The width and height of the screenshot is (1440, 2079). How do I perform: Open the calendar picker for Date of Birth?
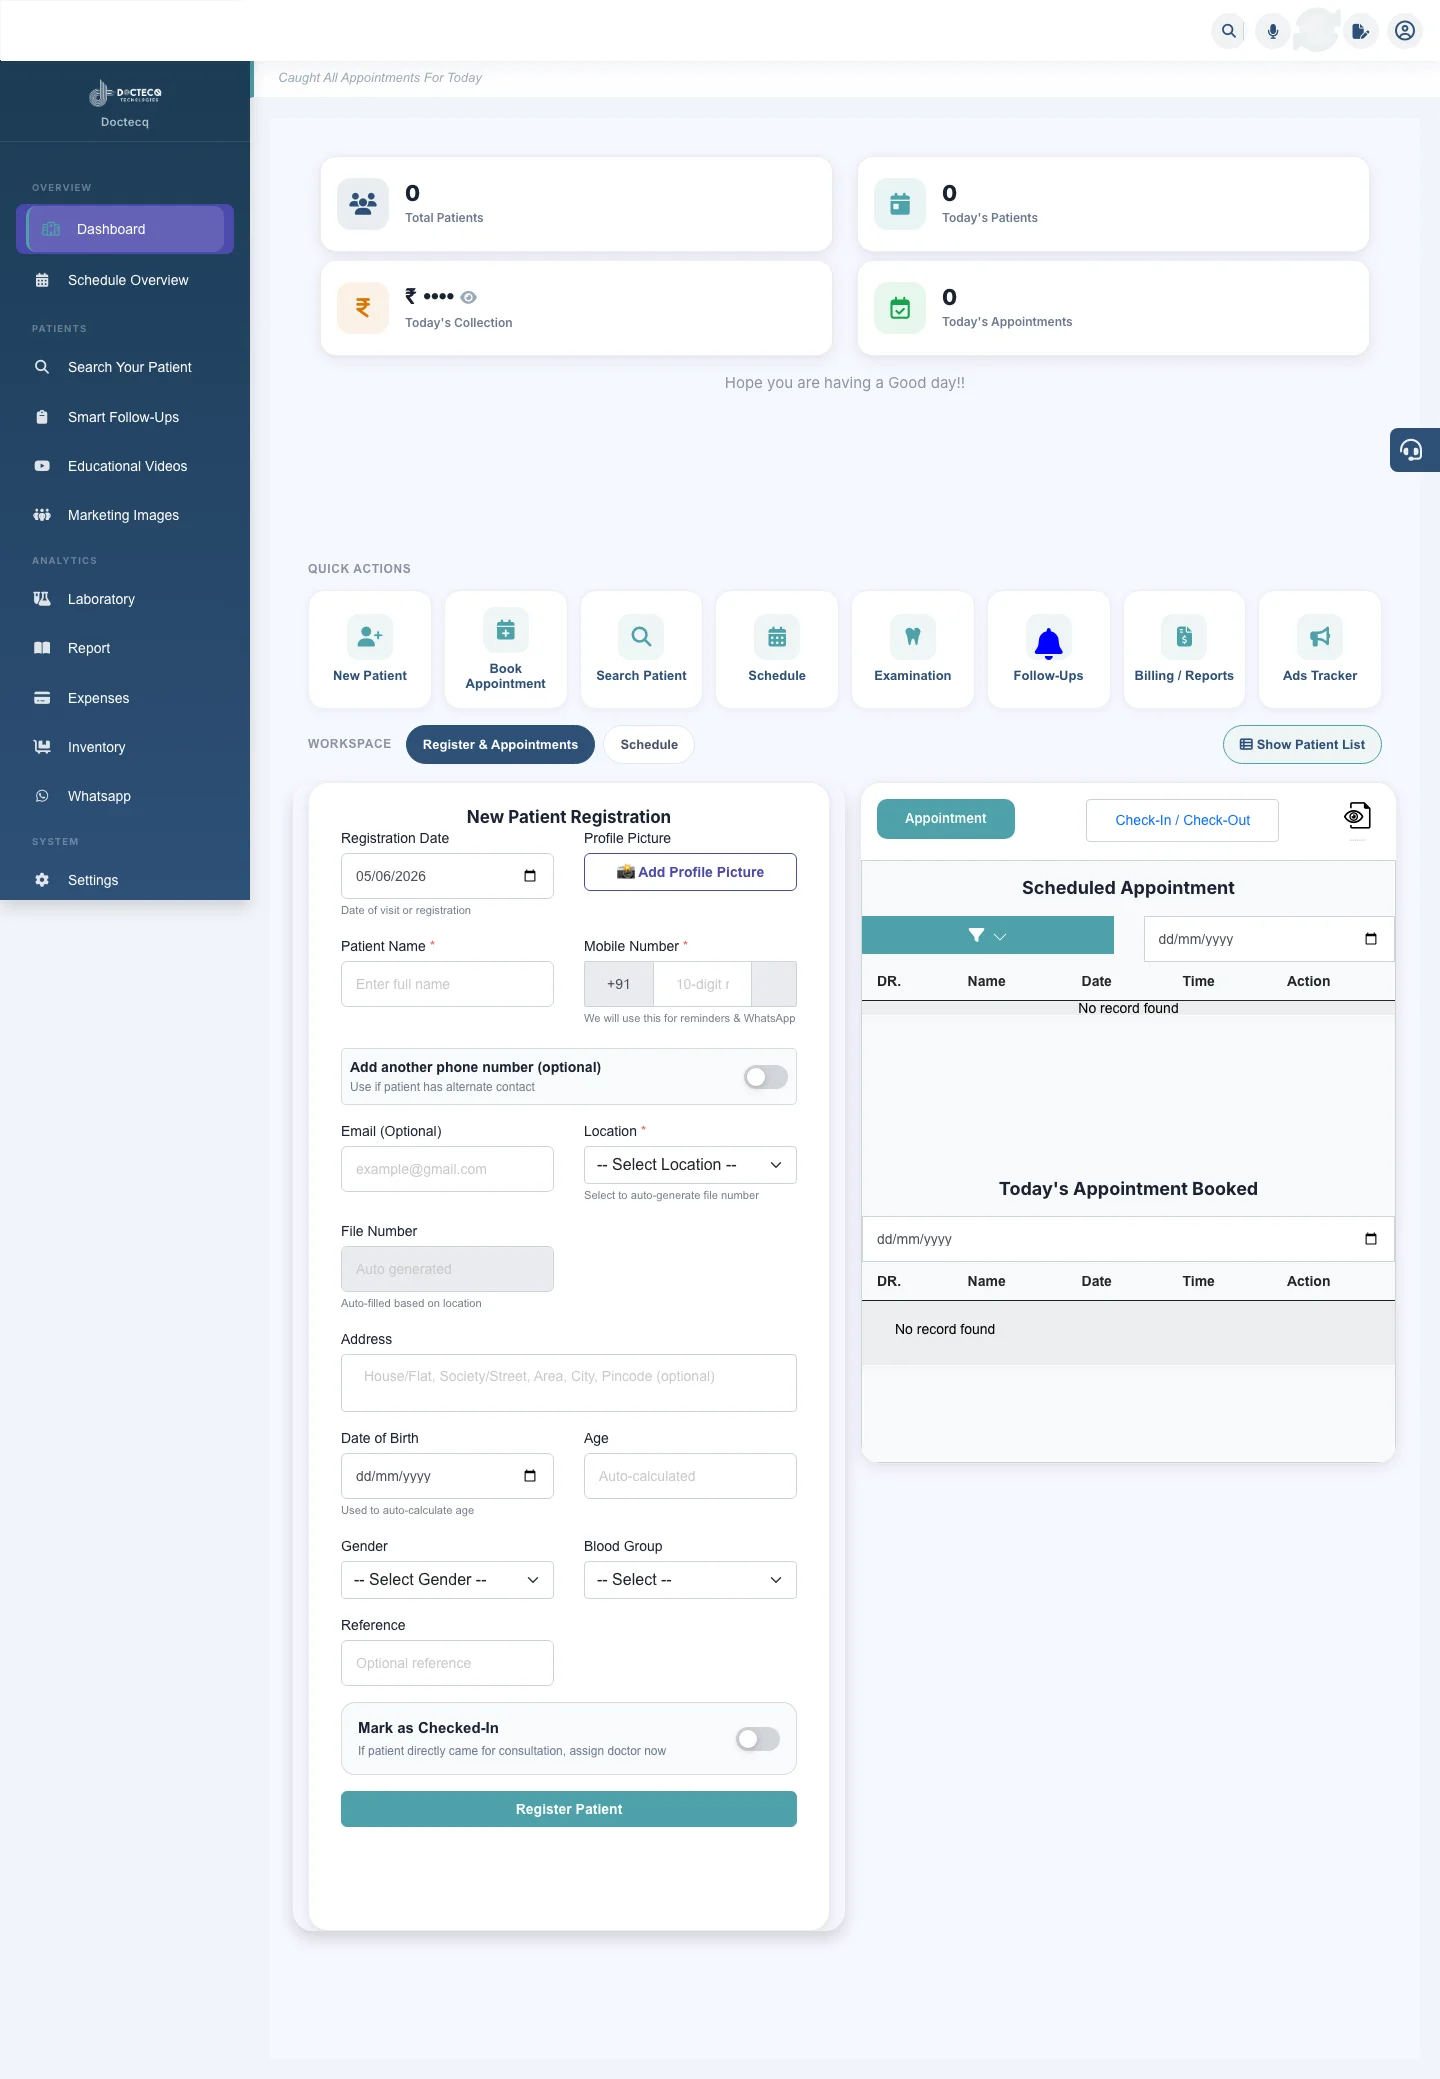(530, 1476)
